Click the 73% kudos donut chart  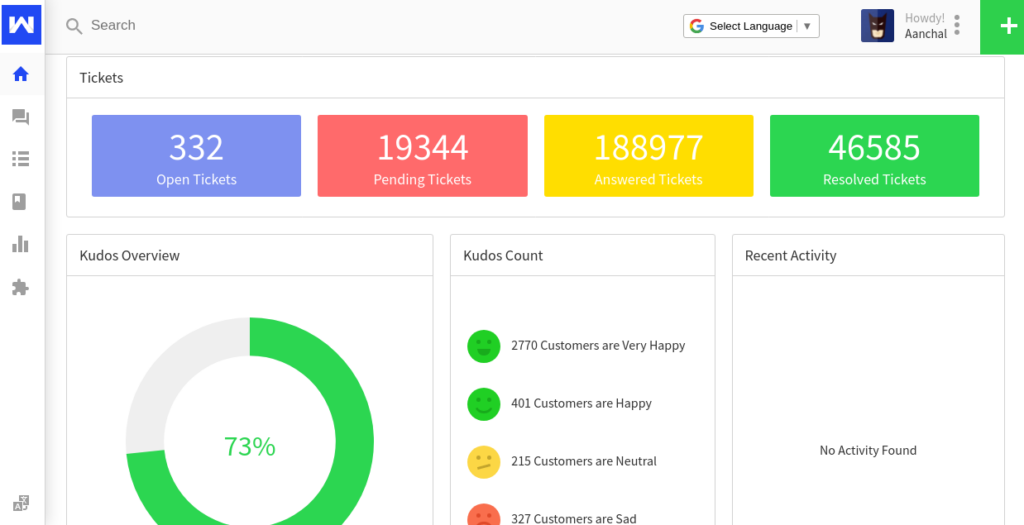coord(250,445)
